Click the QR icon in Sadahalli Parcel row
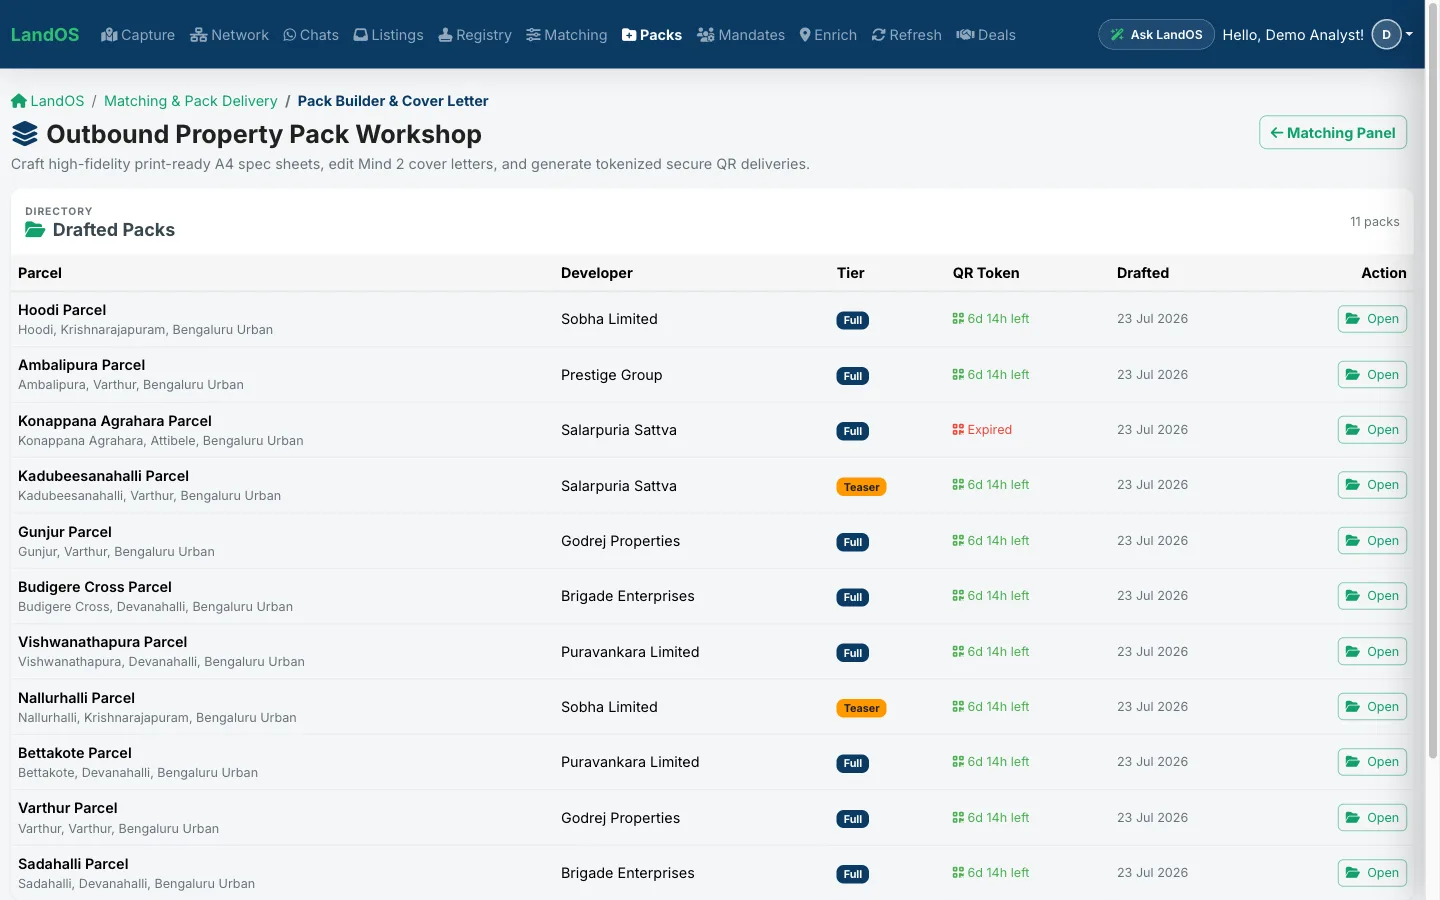Screen dimensions: 1440x900 click(958, 873)
